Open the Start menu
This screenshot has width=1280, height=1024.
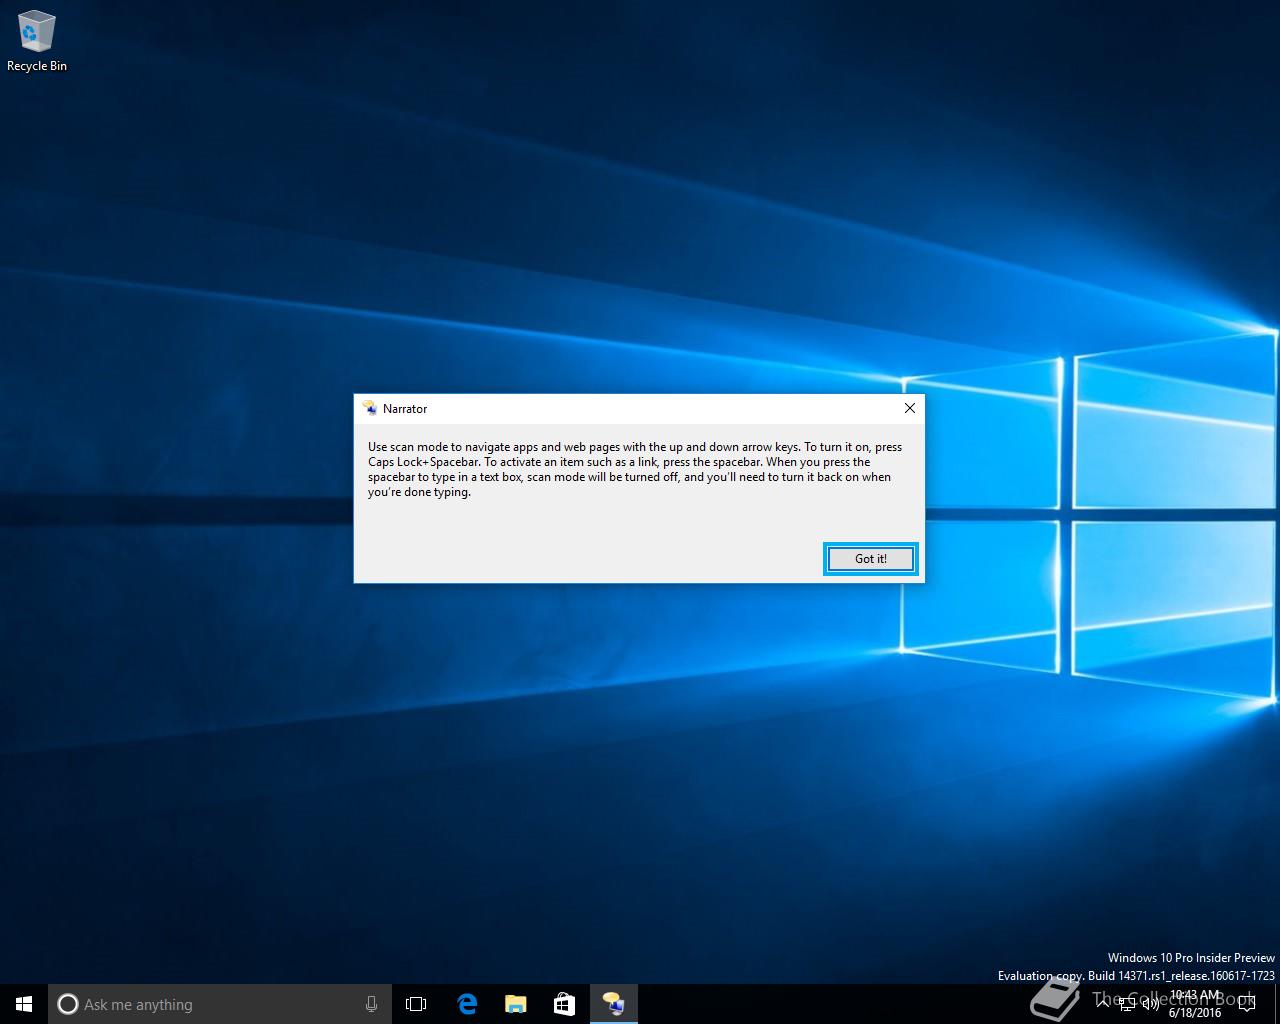(x=24, y=1004)
